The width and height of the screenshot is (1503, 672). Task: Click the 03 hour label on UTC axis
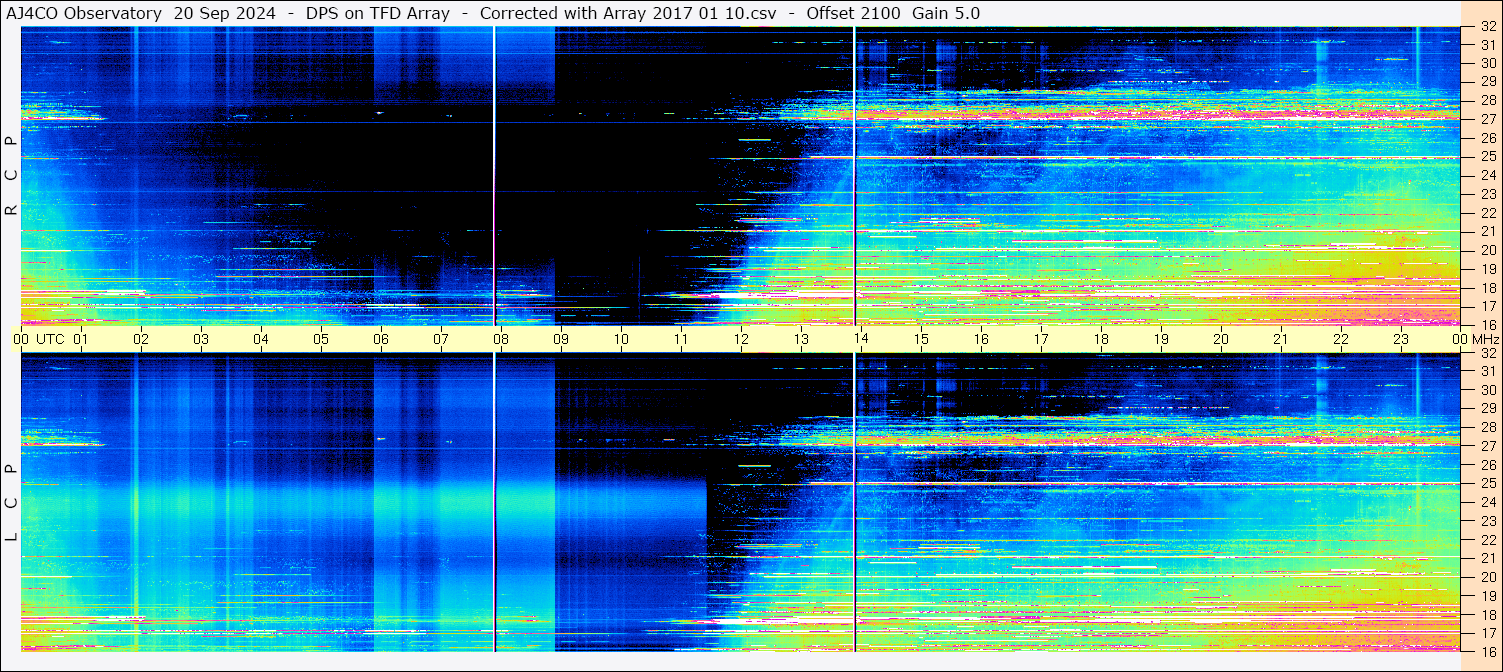[x=201, y=339]
